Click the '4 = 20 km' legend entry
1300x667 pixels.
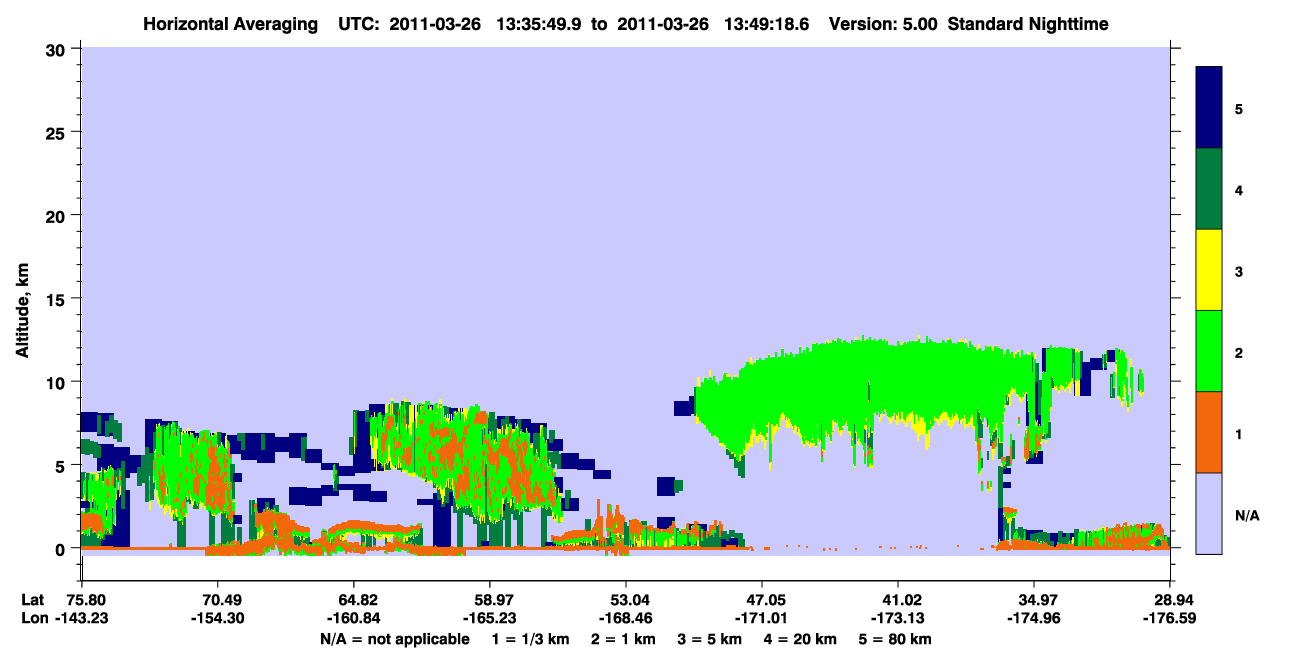[802, 639]
